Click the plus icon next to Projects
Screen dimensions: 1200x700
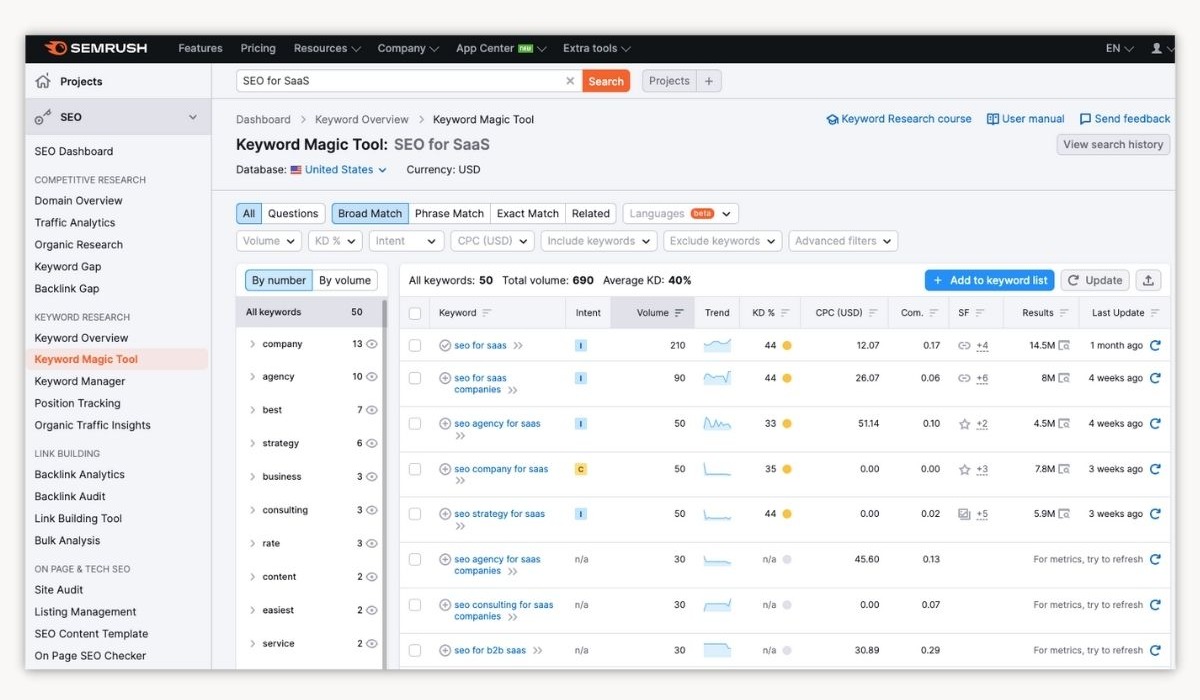coord(709,81)
